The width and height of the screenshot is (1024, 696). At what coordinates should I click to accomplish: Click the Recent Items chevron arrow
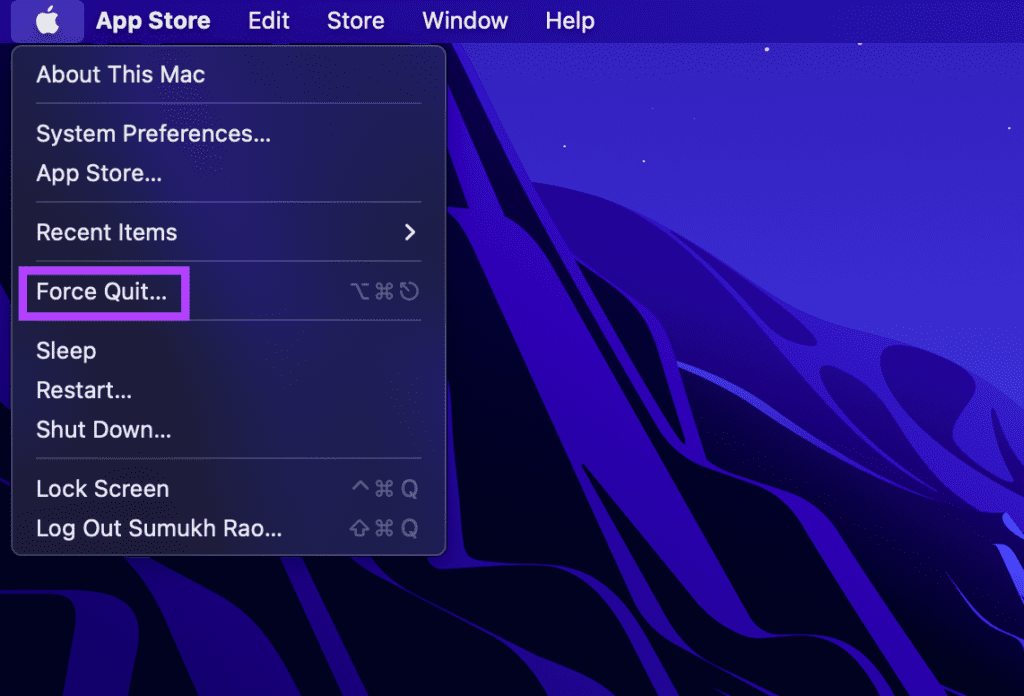409,232
